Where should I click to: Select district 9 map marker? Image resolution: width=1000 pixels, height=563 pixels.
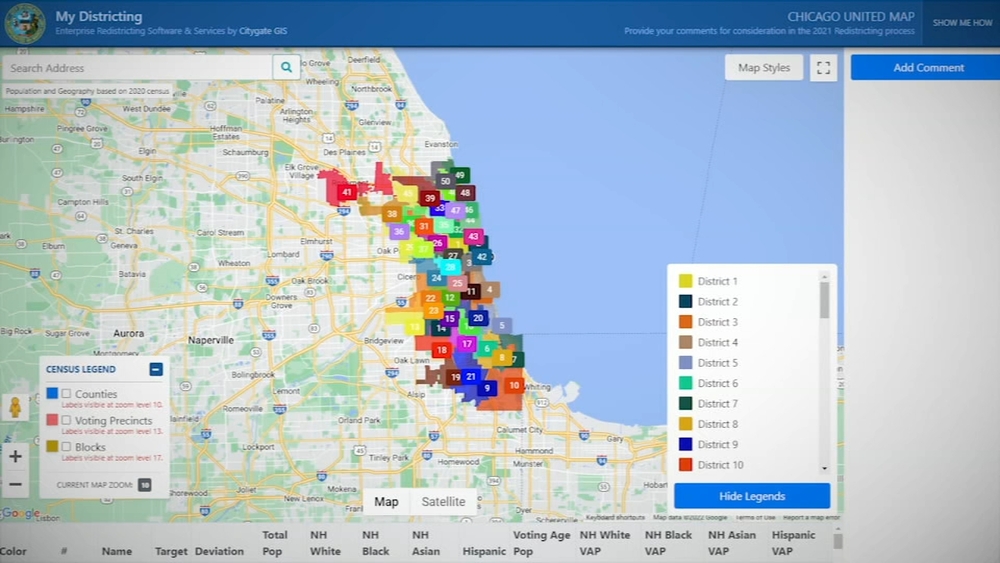487,388
